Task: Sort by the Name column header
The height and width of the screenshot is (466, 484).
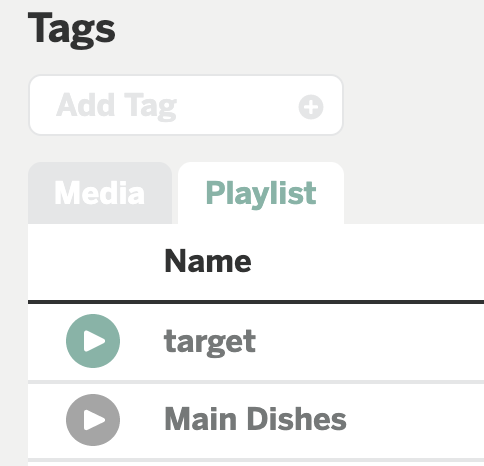Action: point(208,261)
